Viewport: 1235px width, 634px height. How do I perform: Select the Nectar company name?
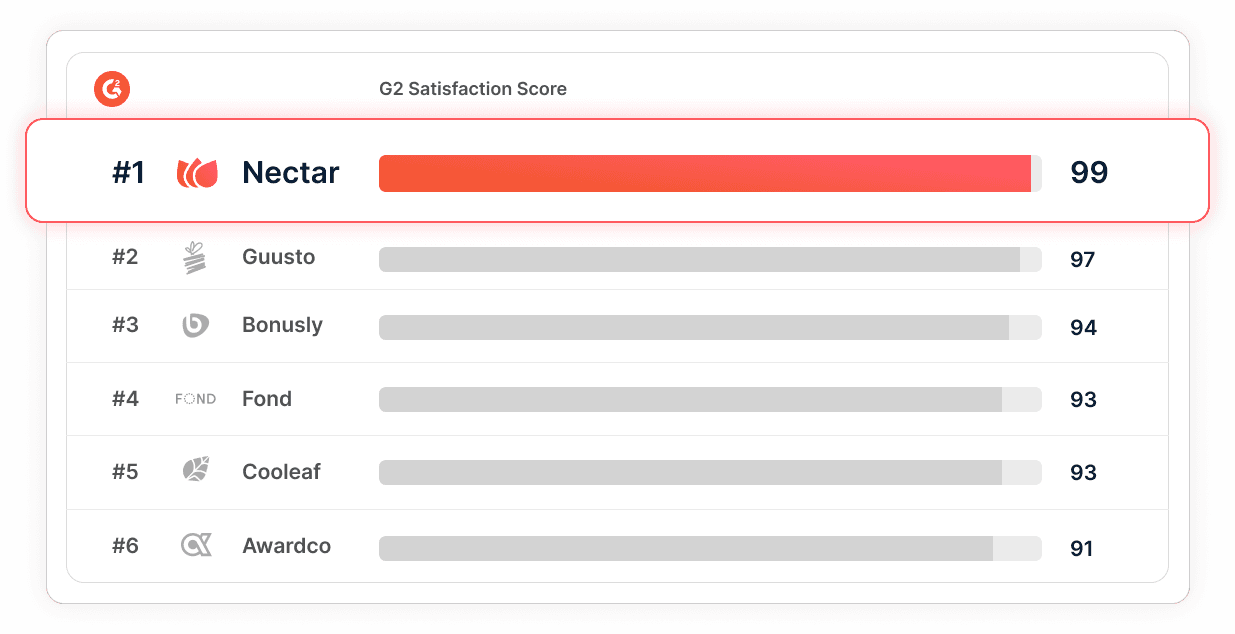(291, 173)
